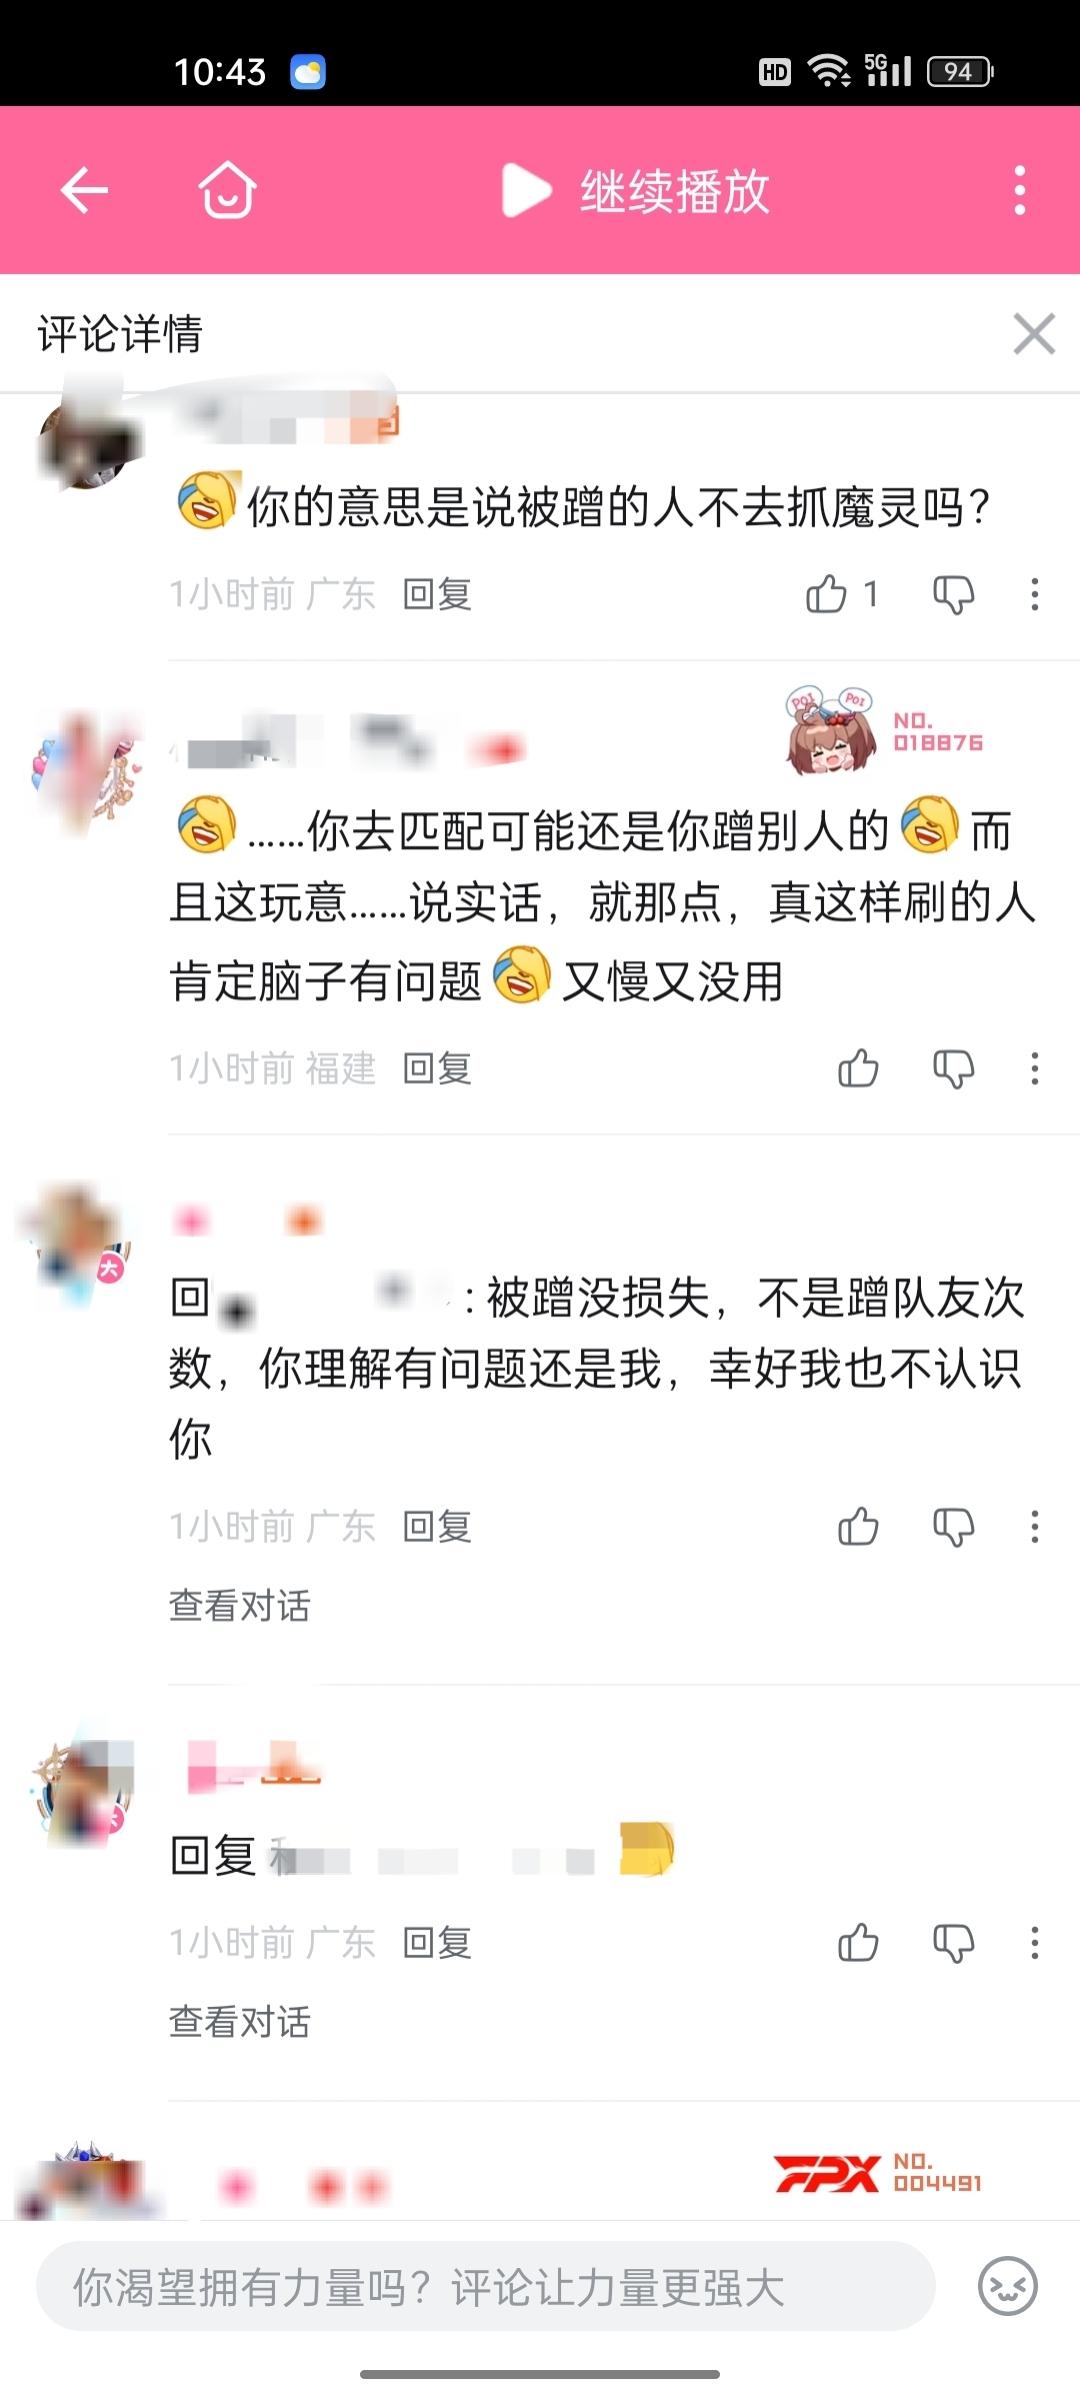The image size is (1080, 2400).
Task: Dislike the Fujian comment
Action: pyautogui.click(x=953, y=1068)
